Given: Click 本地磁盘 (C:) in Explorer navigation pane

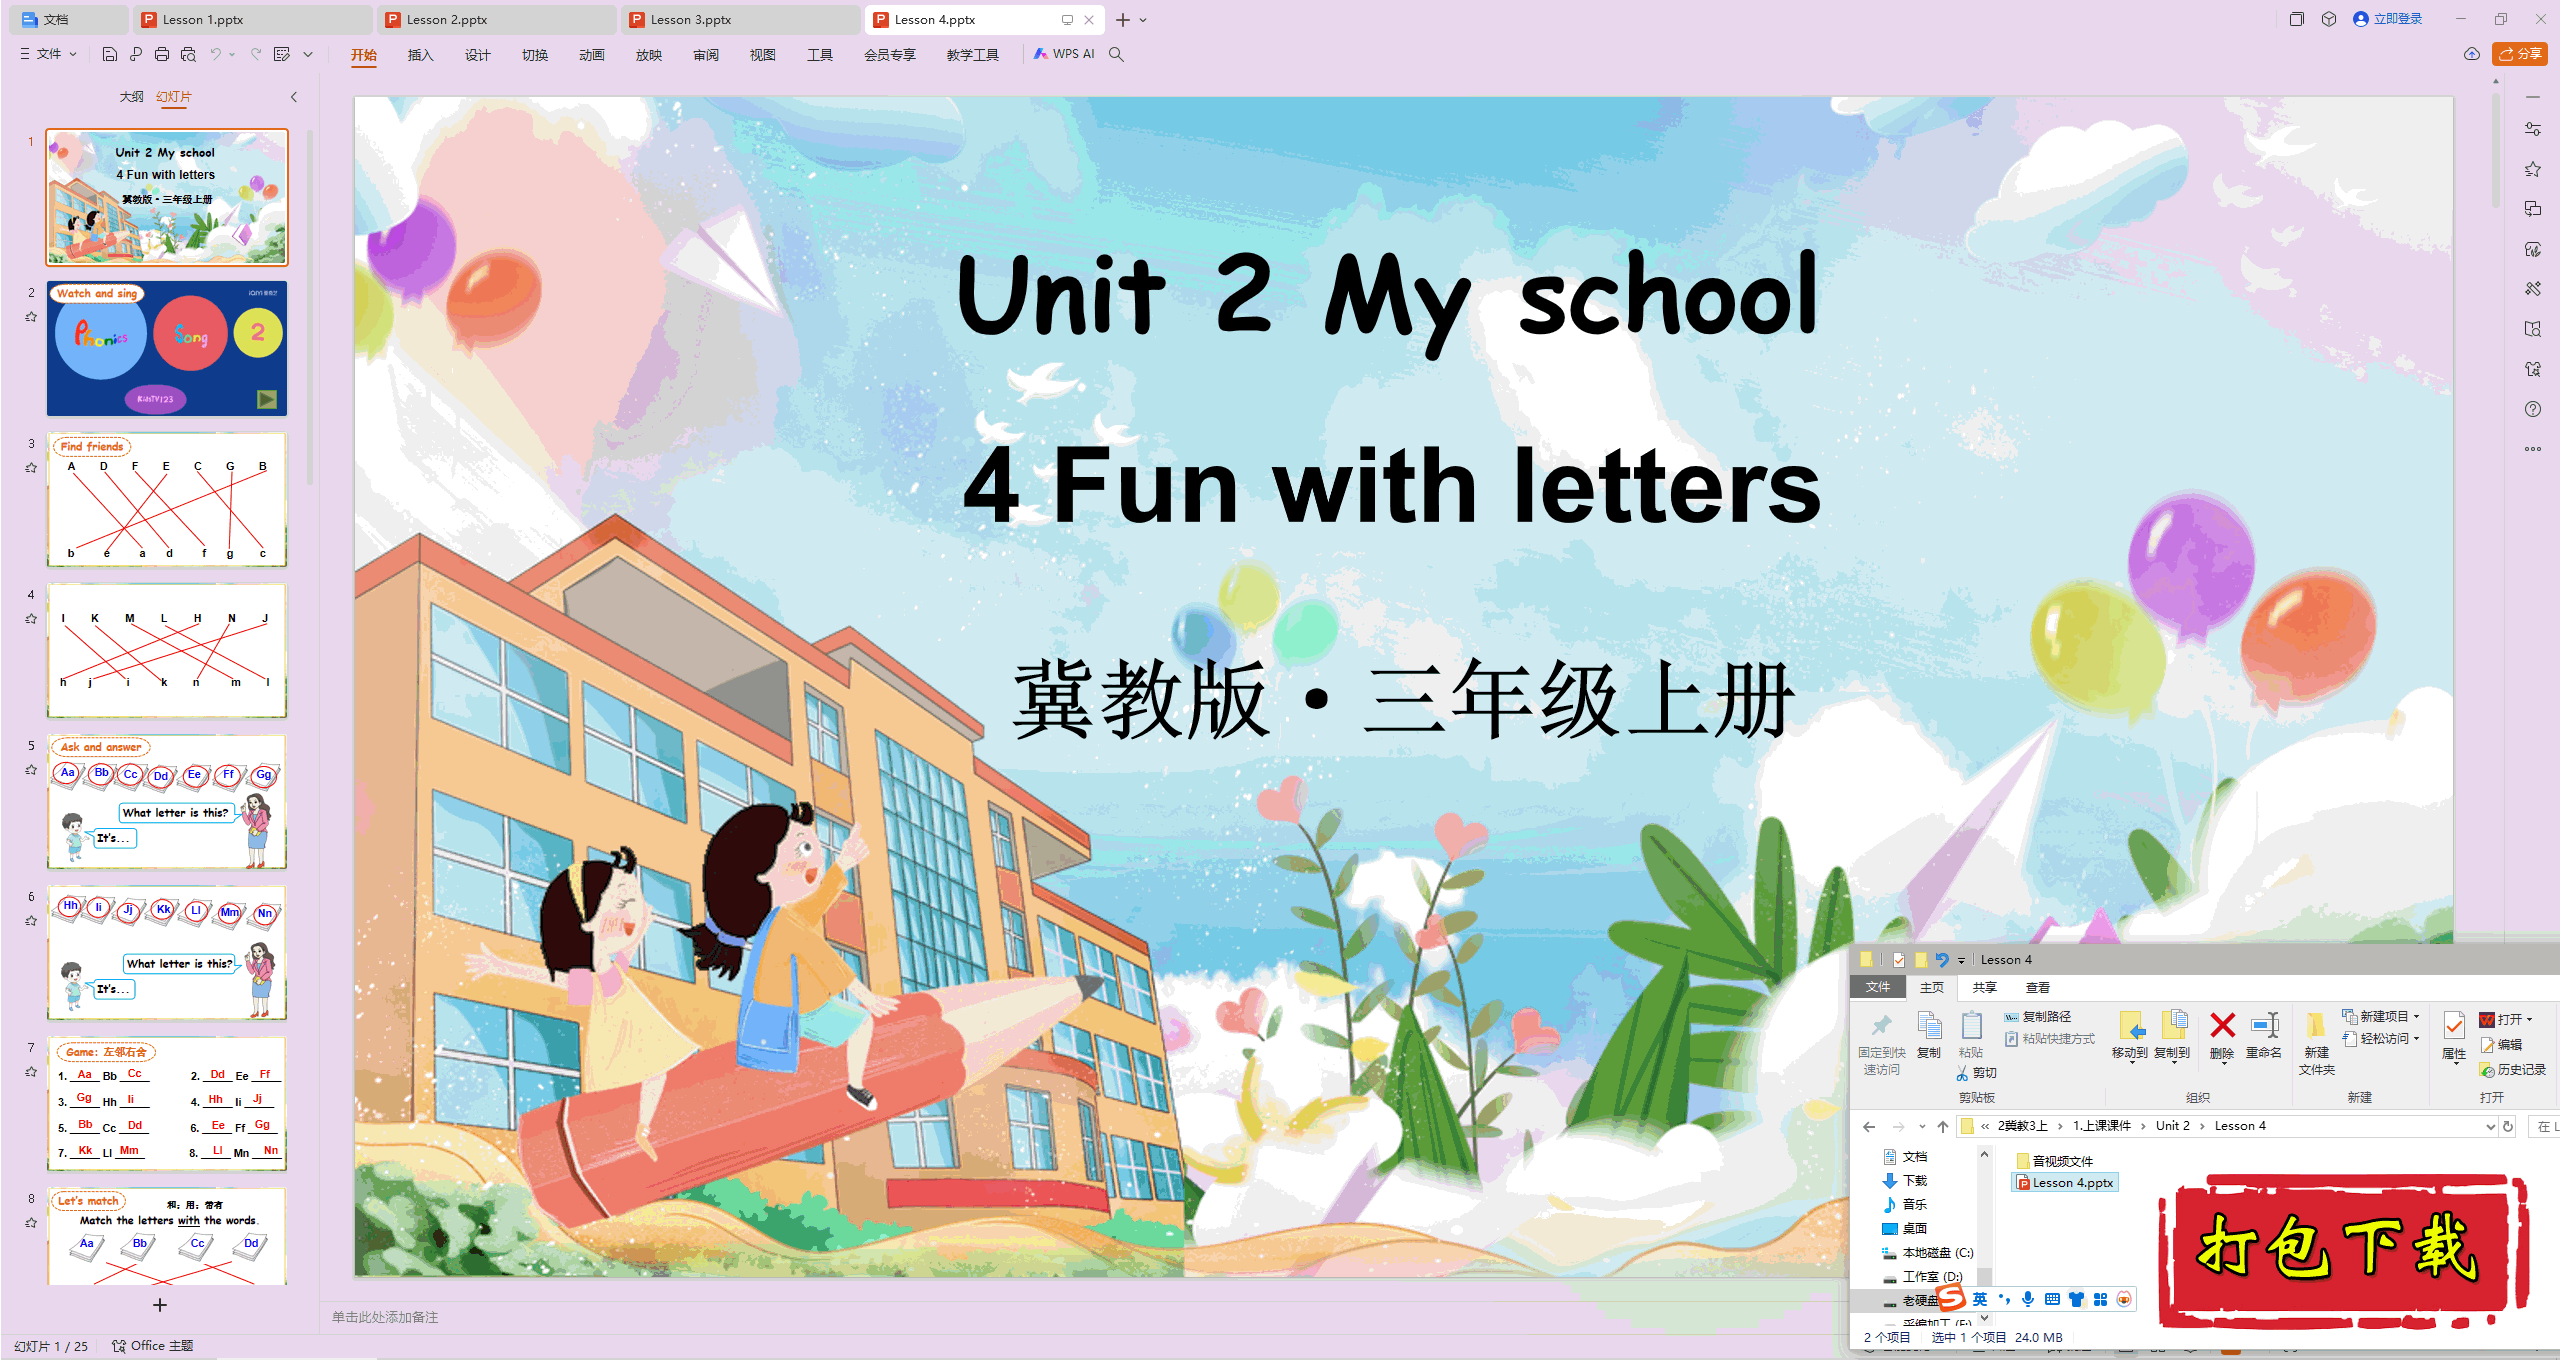Looking at the screenshot, I should click(1928, 1252).
